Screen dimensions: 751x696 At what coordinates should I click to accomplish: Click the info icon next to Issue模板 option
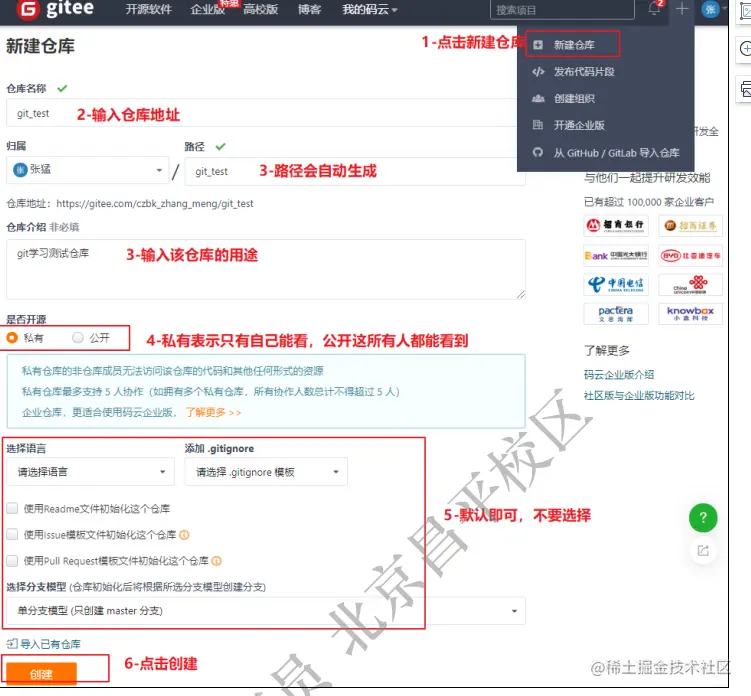click(x=184, y=535)
